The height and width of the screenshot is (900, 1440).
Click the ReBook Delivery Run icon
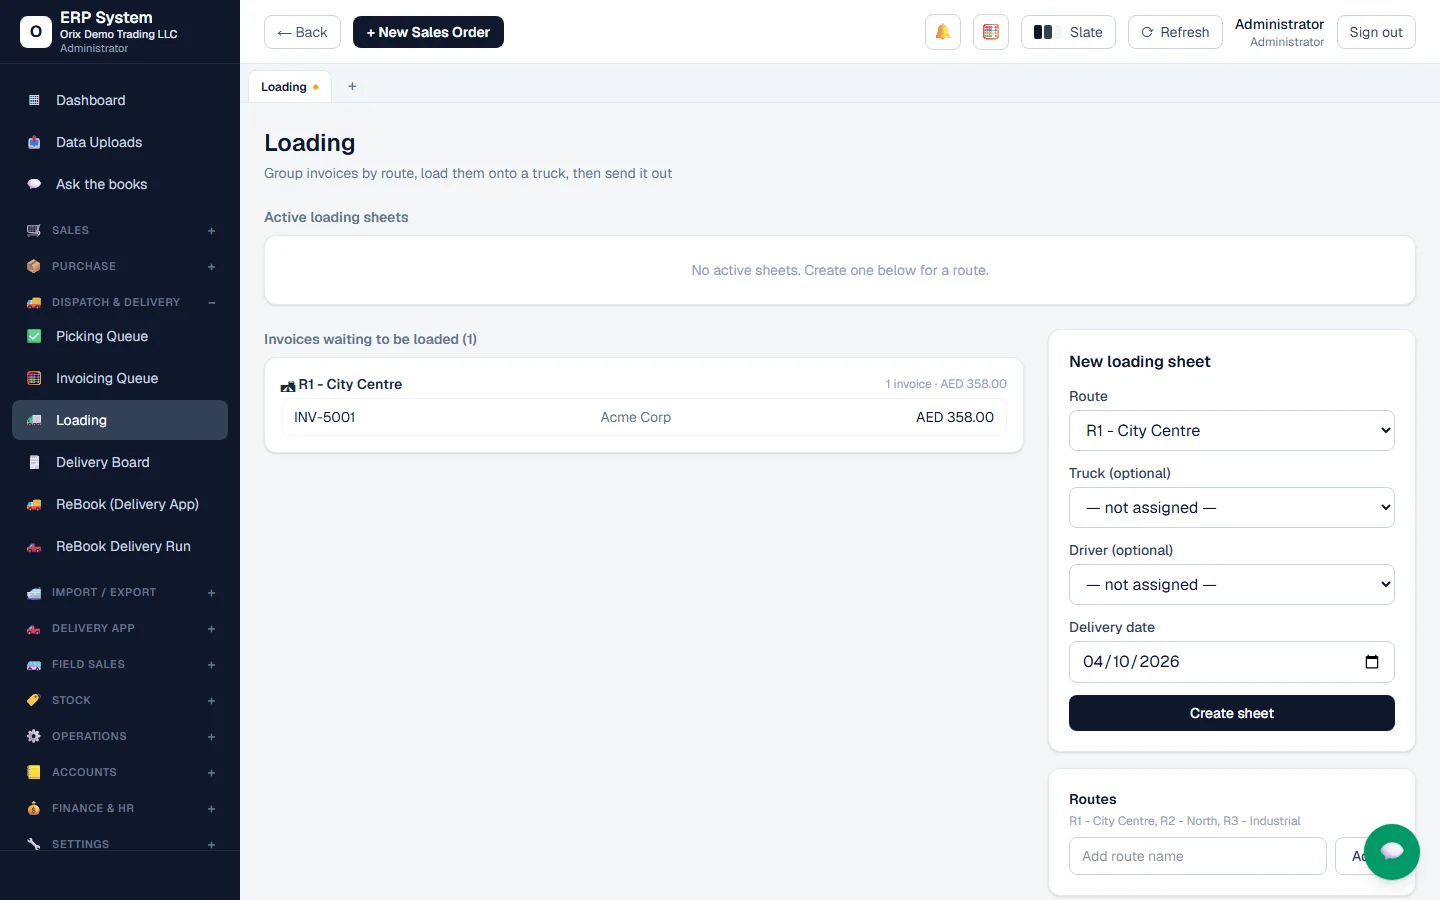pos(34,546)
